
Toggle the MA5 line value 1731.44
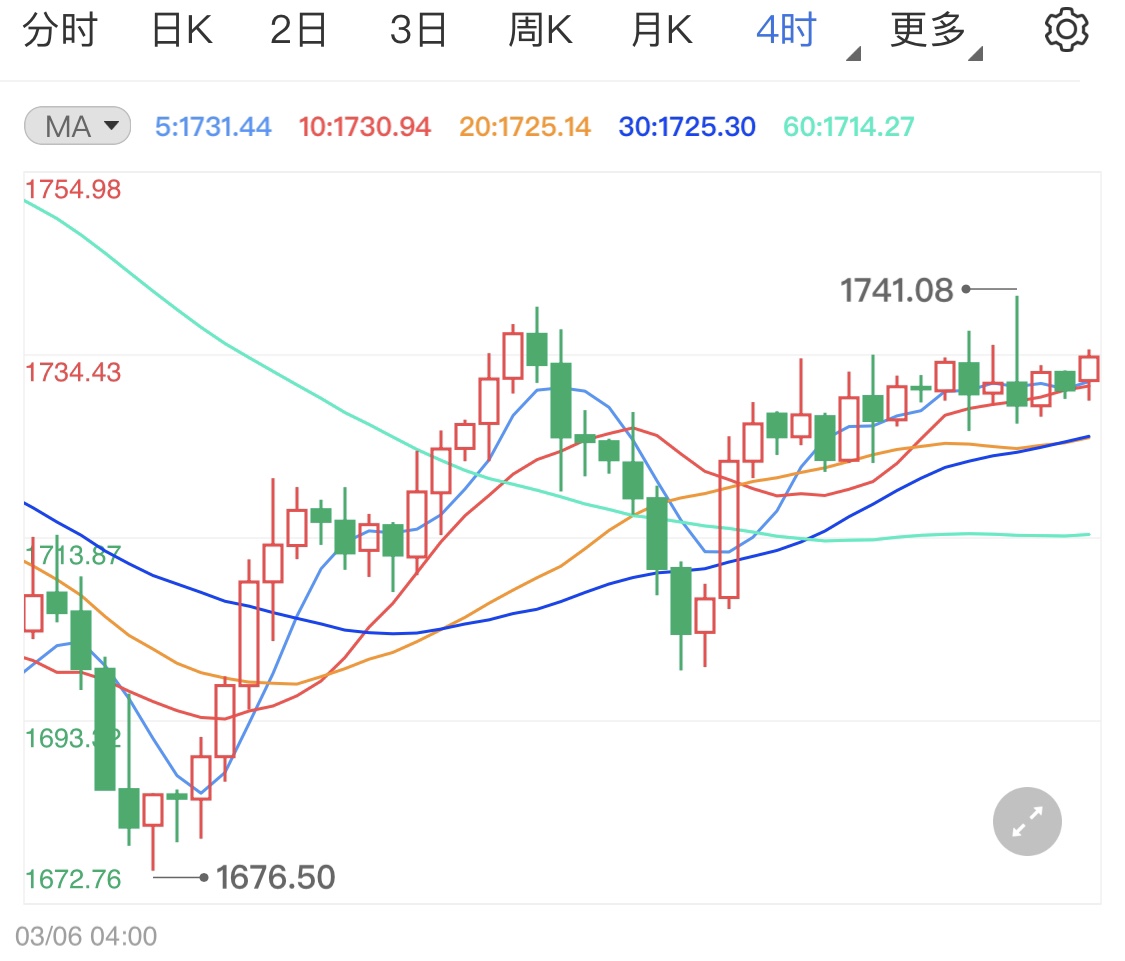(213, 127)
